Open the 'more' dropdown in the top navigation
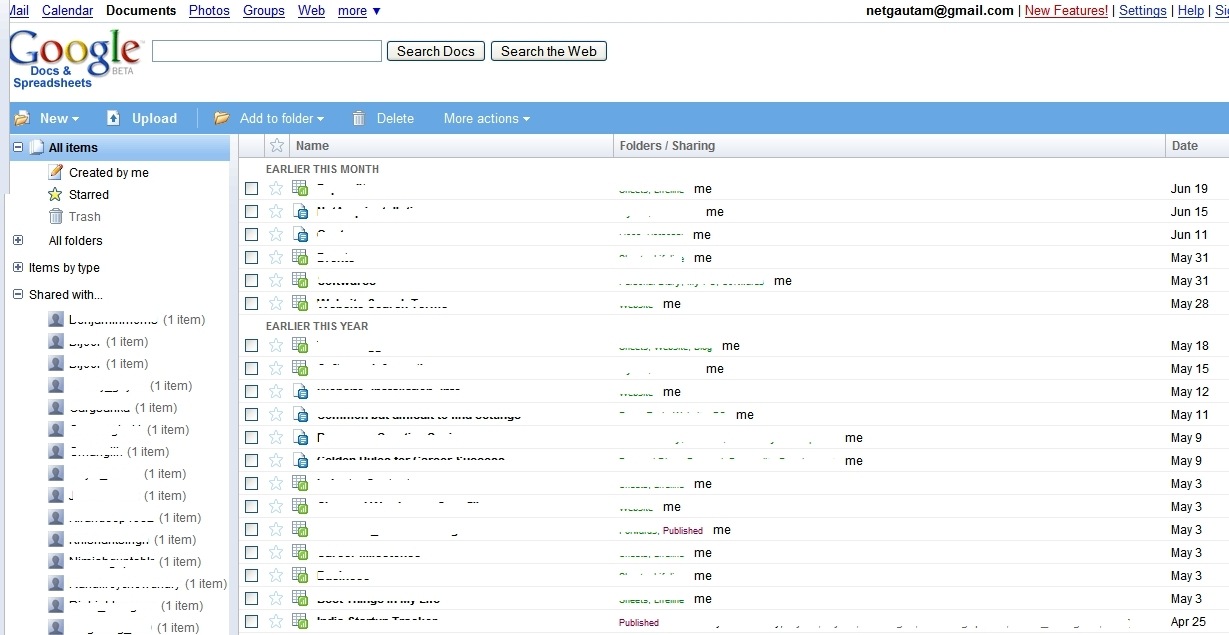 pyautogui.click(x=359, y=11)
